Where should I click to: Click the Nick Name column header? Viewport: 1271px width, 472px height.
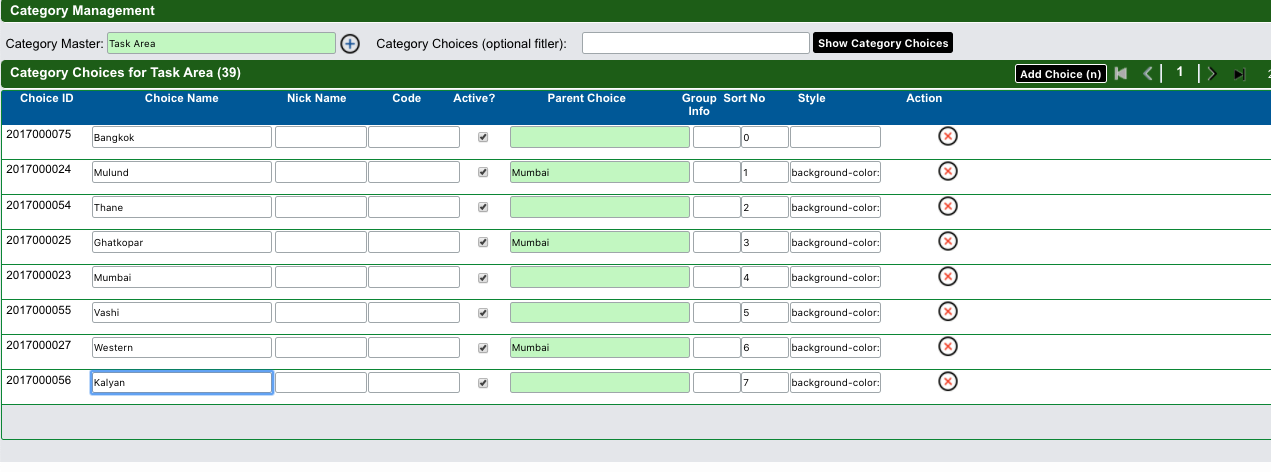316,98
